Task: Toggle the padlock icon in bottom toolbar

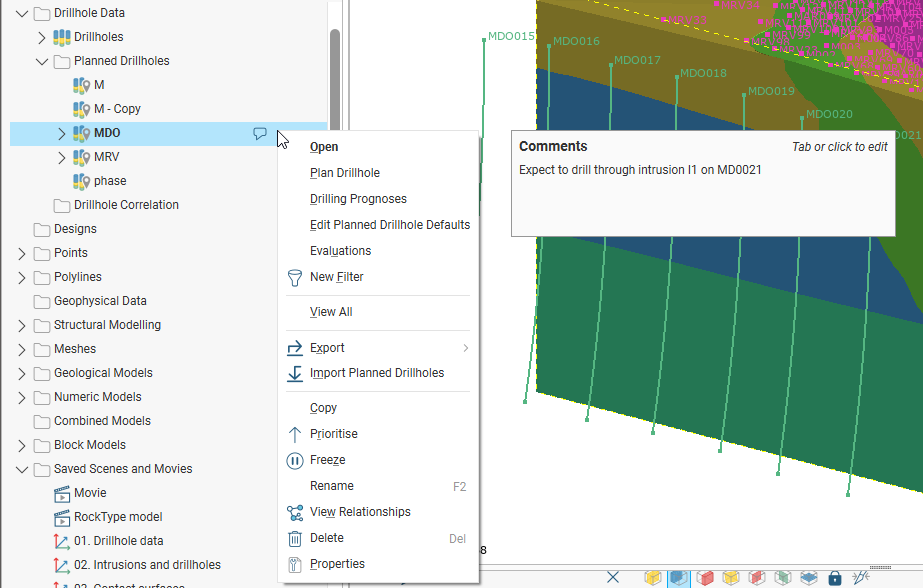Action: pyautogui.click(x=835, y=578)
